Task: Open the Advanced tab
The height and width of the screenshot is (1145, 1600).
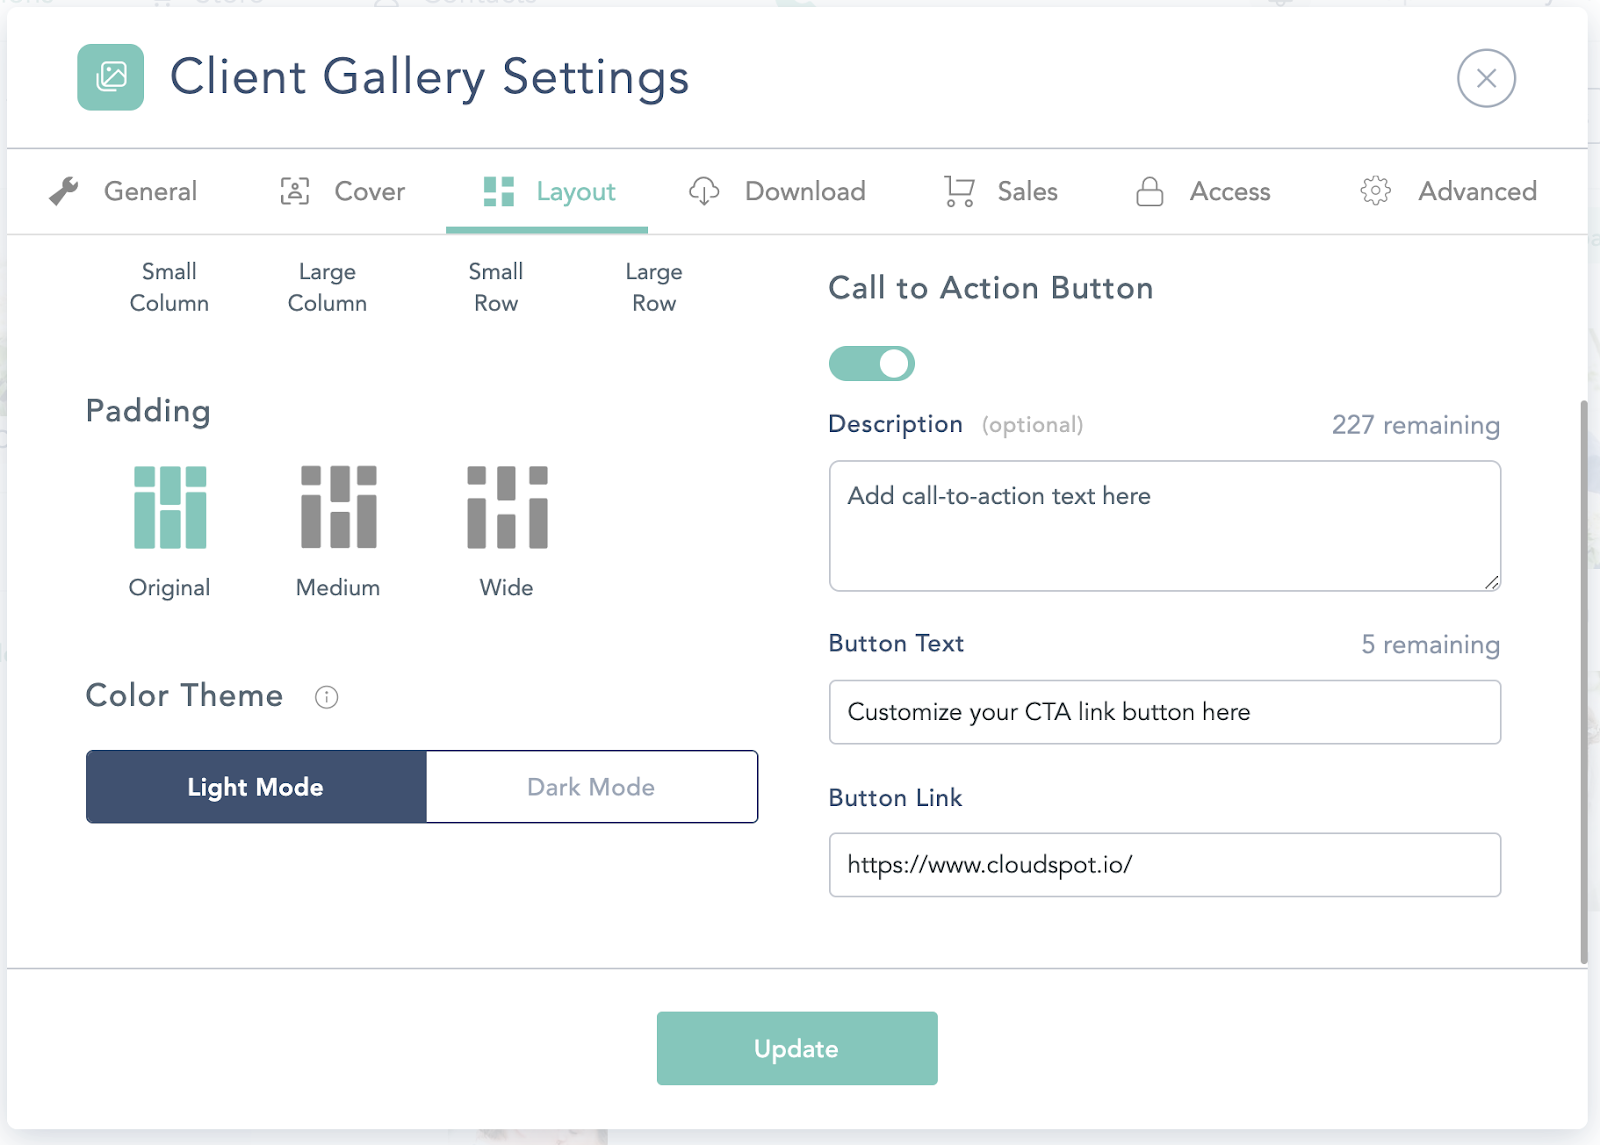Action: click(1448, 191)
